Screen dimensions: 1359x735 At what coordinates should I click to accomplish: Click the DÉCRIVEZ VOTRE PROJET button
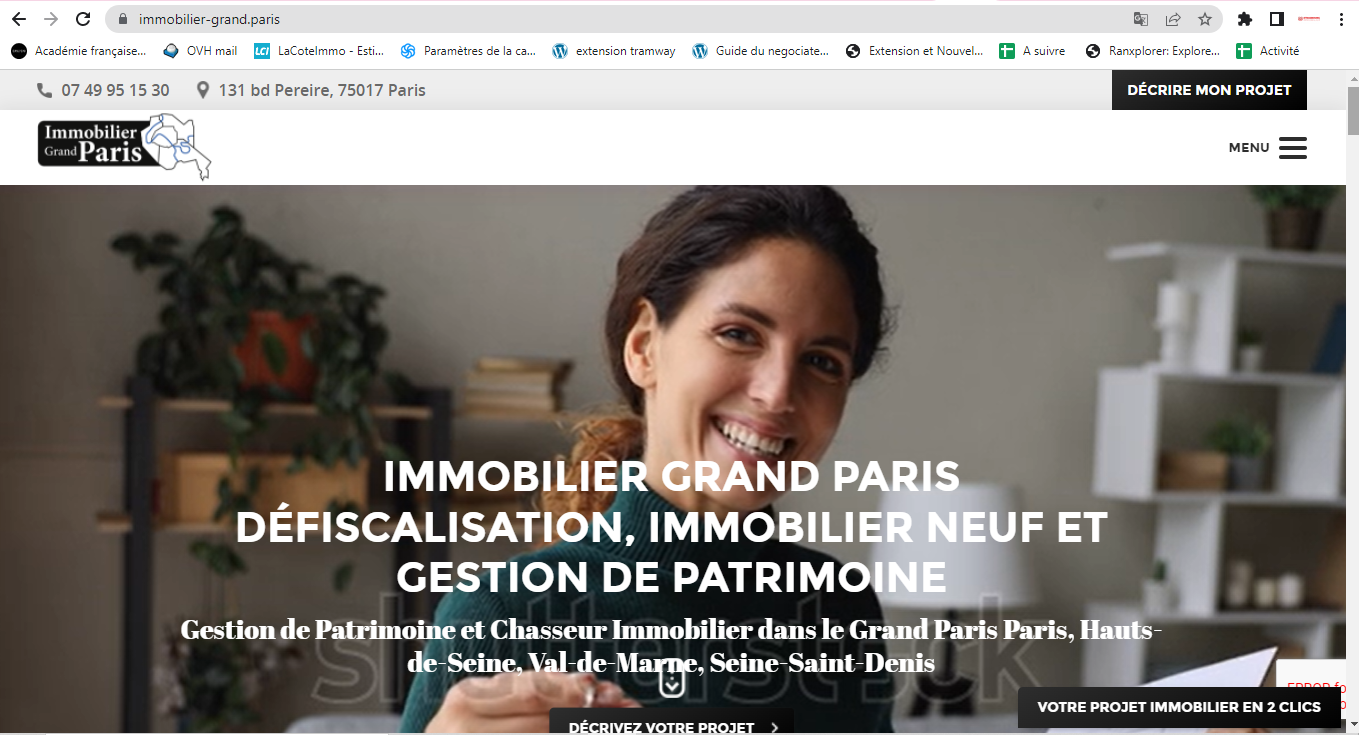(x=671, y=723)
